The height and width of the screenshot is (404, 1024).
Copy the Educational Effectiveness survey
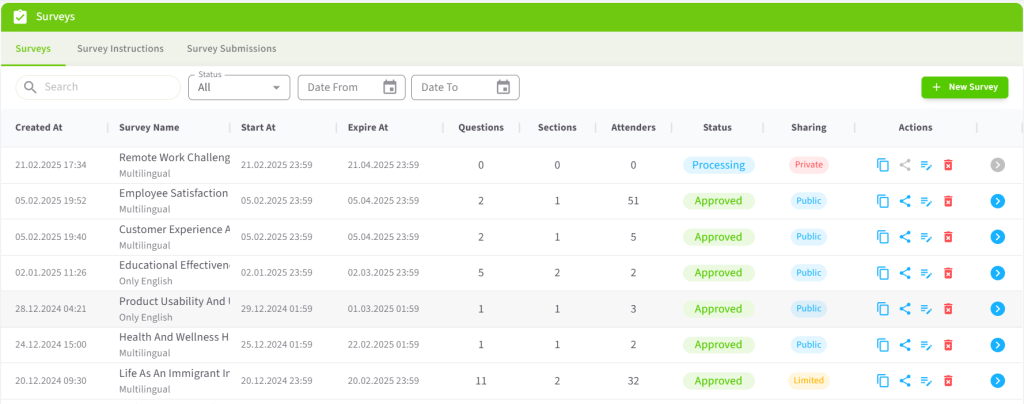pos(883,273)
